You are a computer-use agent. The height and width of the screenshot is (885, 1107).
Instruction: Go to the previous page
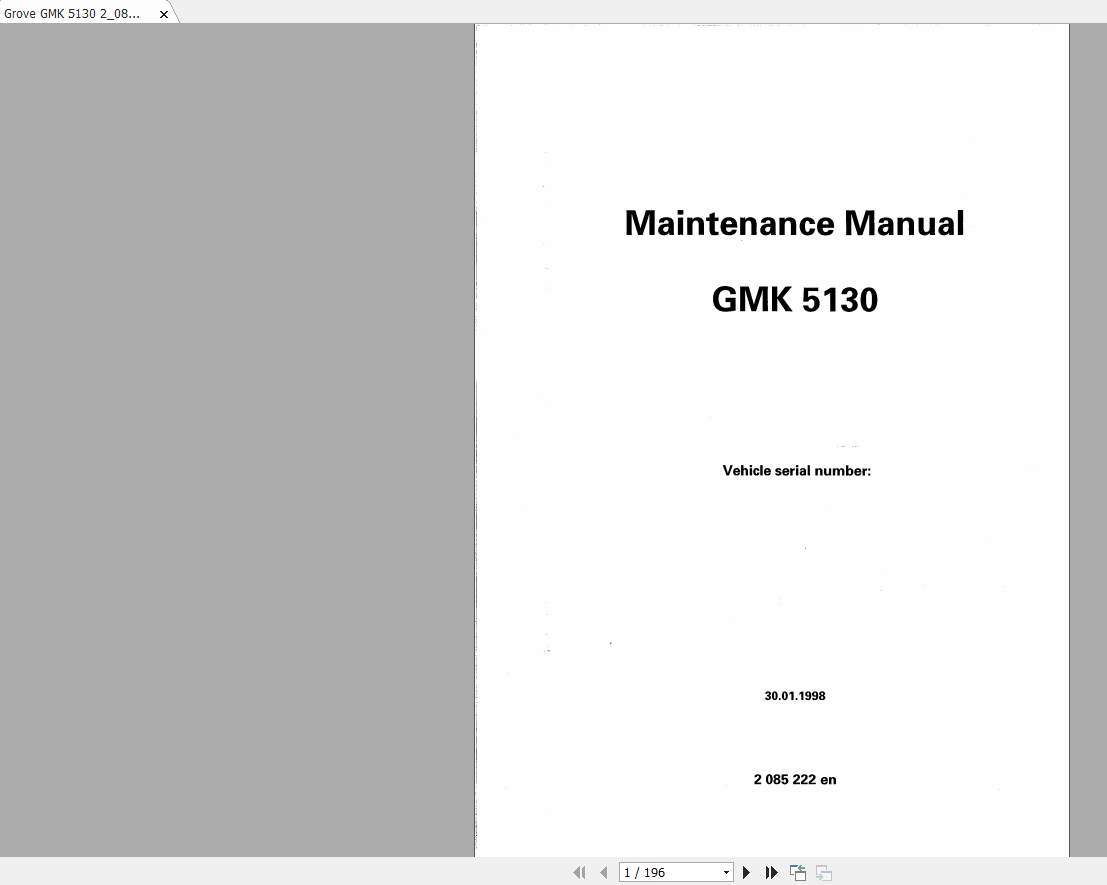[604, 872]
